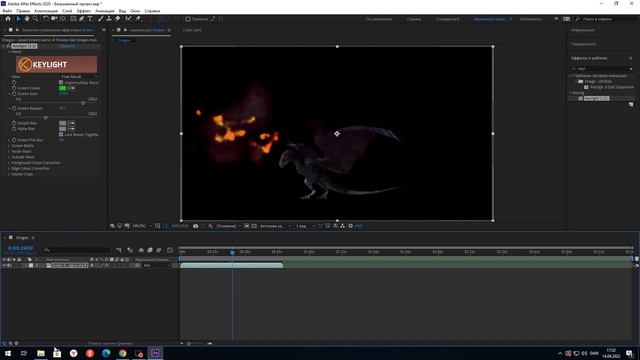This screenshot has height=360, width=640.
Task: Toggle Screen Balance stopwatch
Action: point(14,108)
